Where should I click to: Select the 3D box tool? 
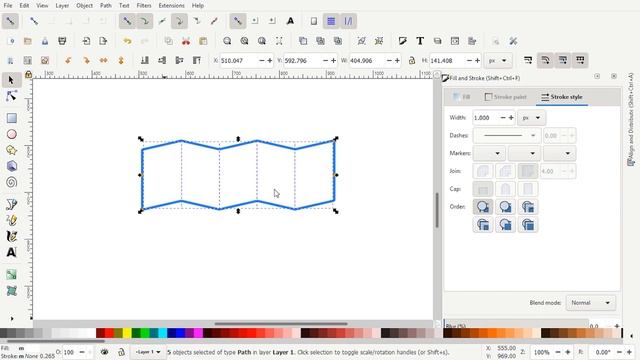(x=11, y=166)
